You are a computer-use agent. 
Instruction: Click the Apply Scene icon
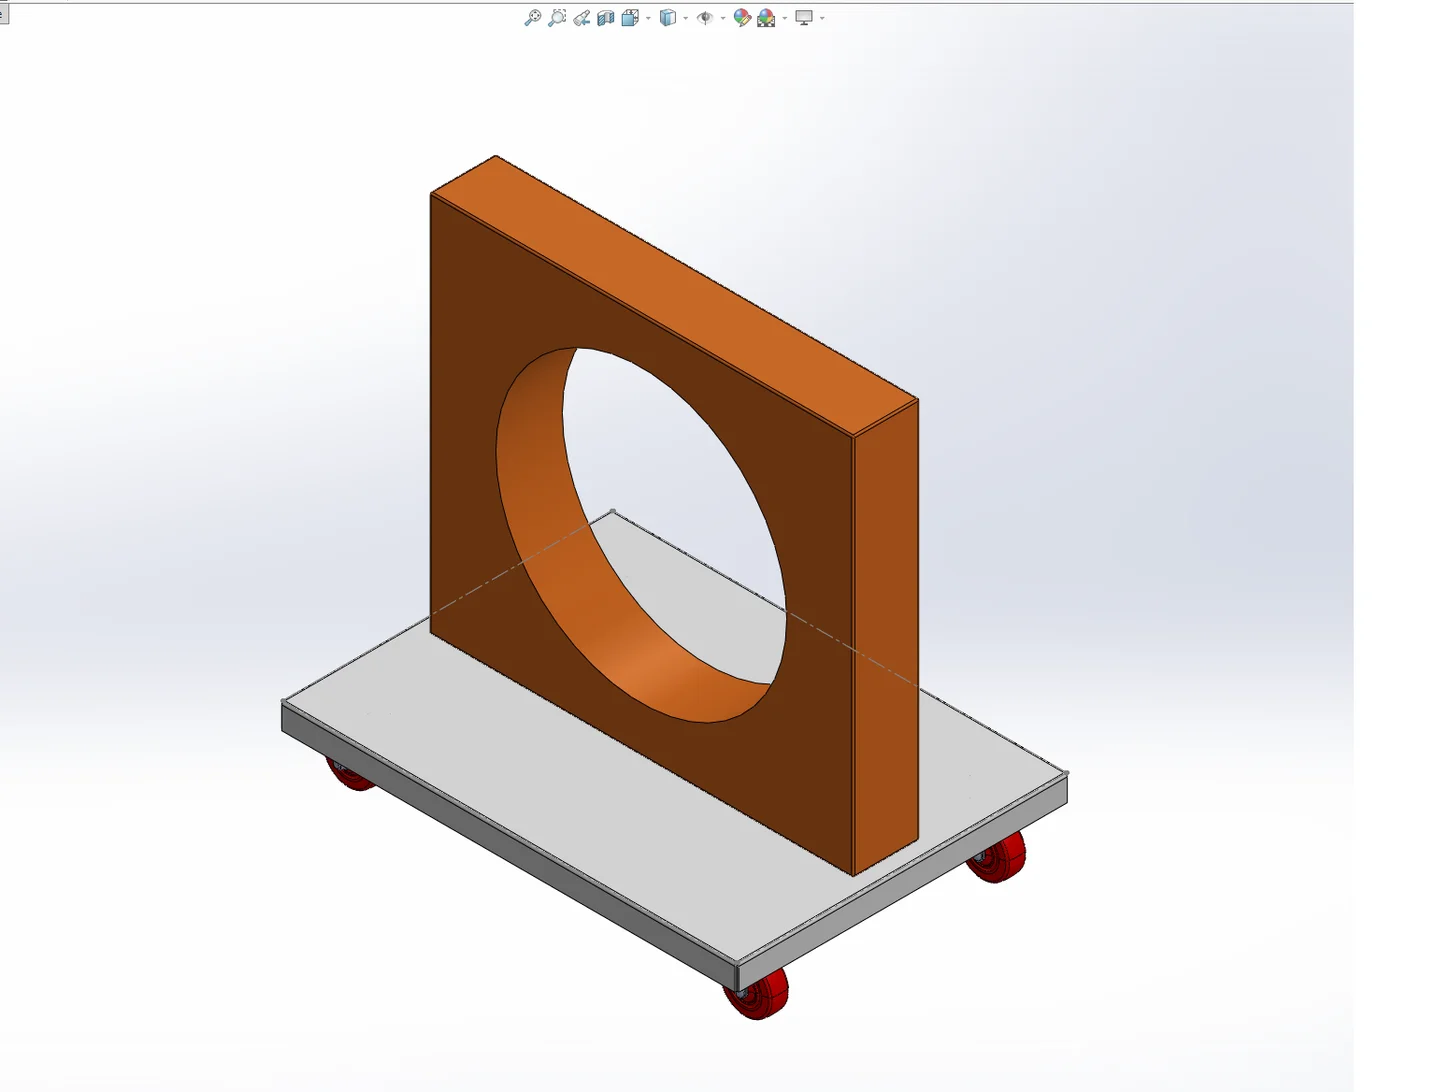[x=766, y=17]
